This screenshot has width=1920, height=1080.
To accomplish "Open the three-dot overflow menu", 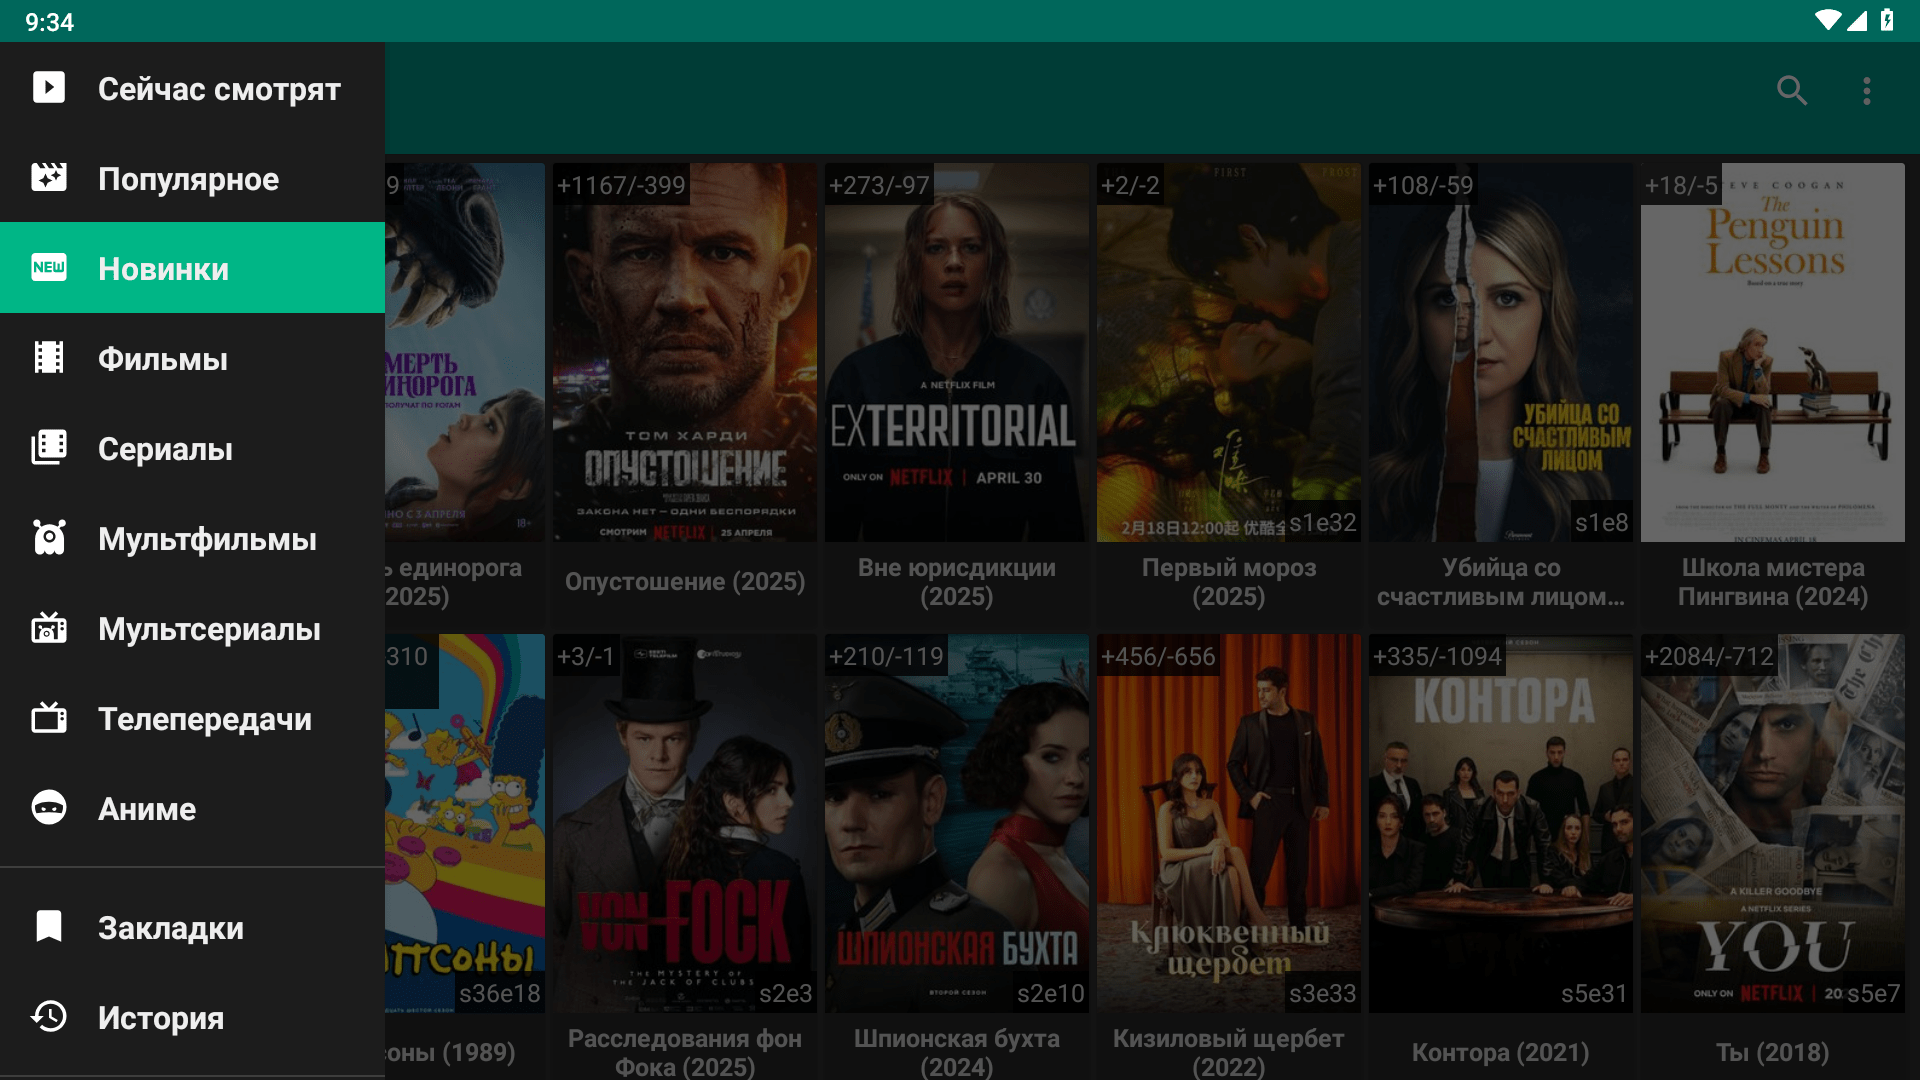I will tap(1866, 91).
